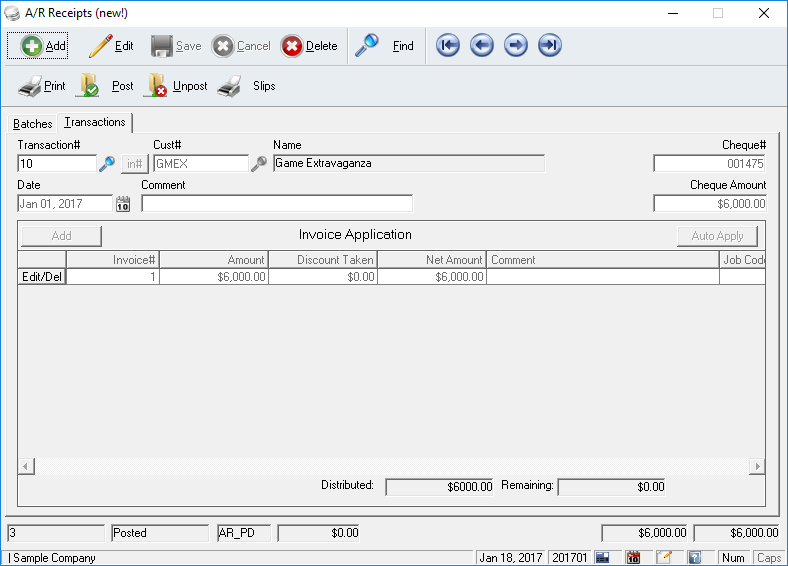Unpost the batch using Unpost button
This screenshot has height=566, width=788.
tap(176, 87)
